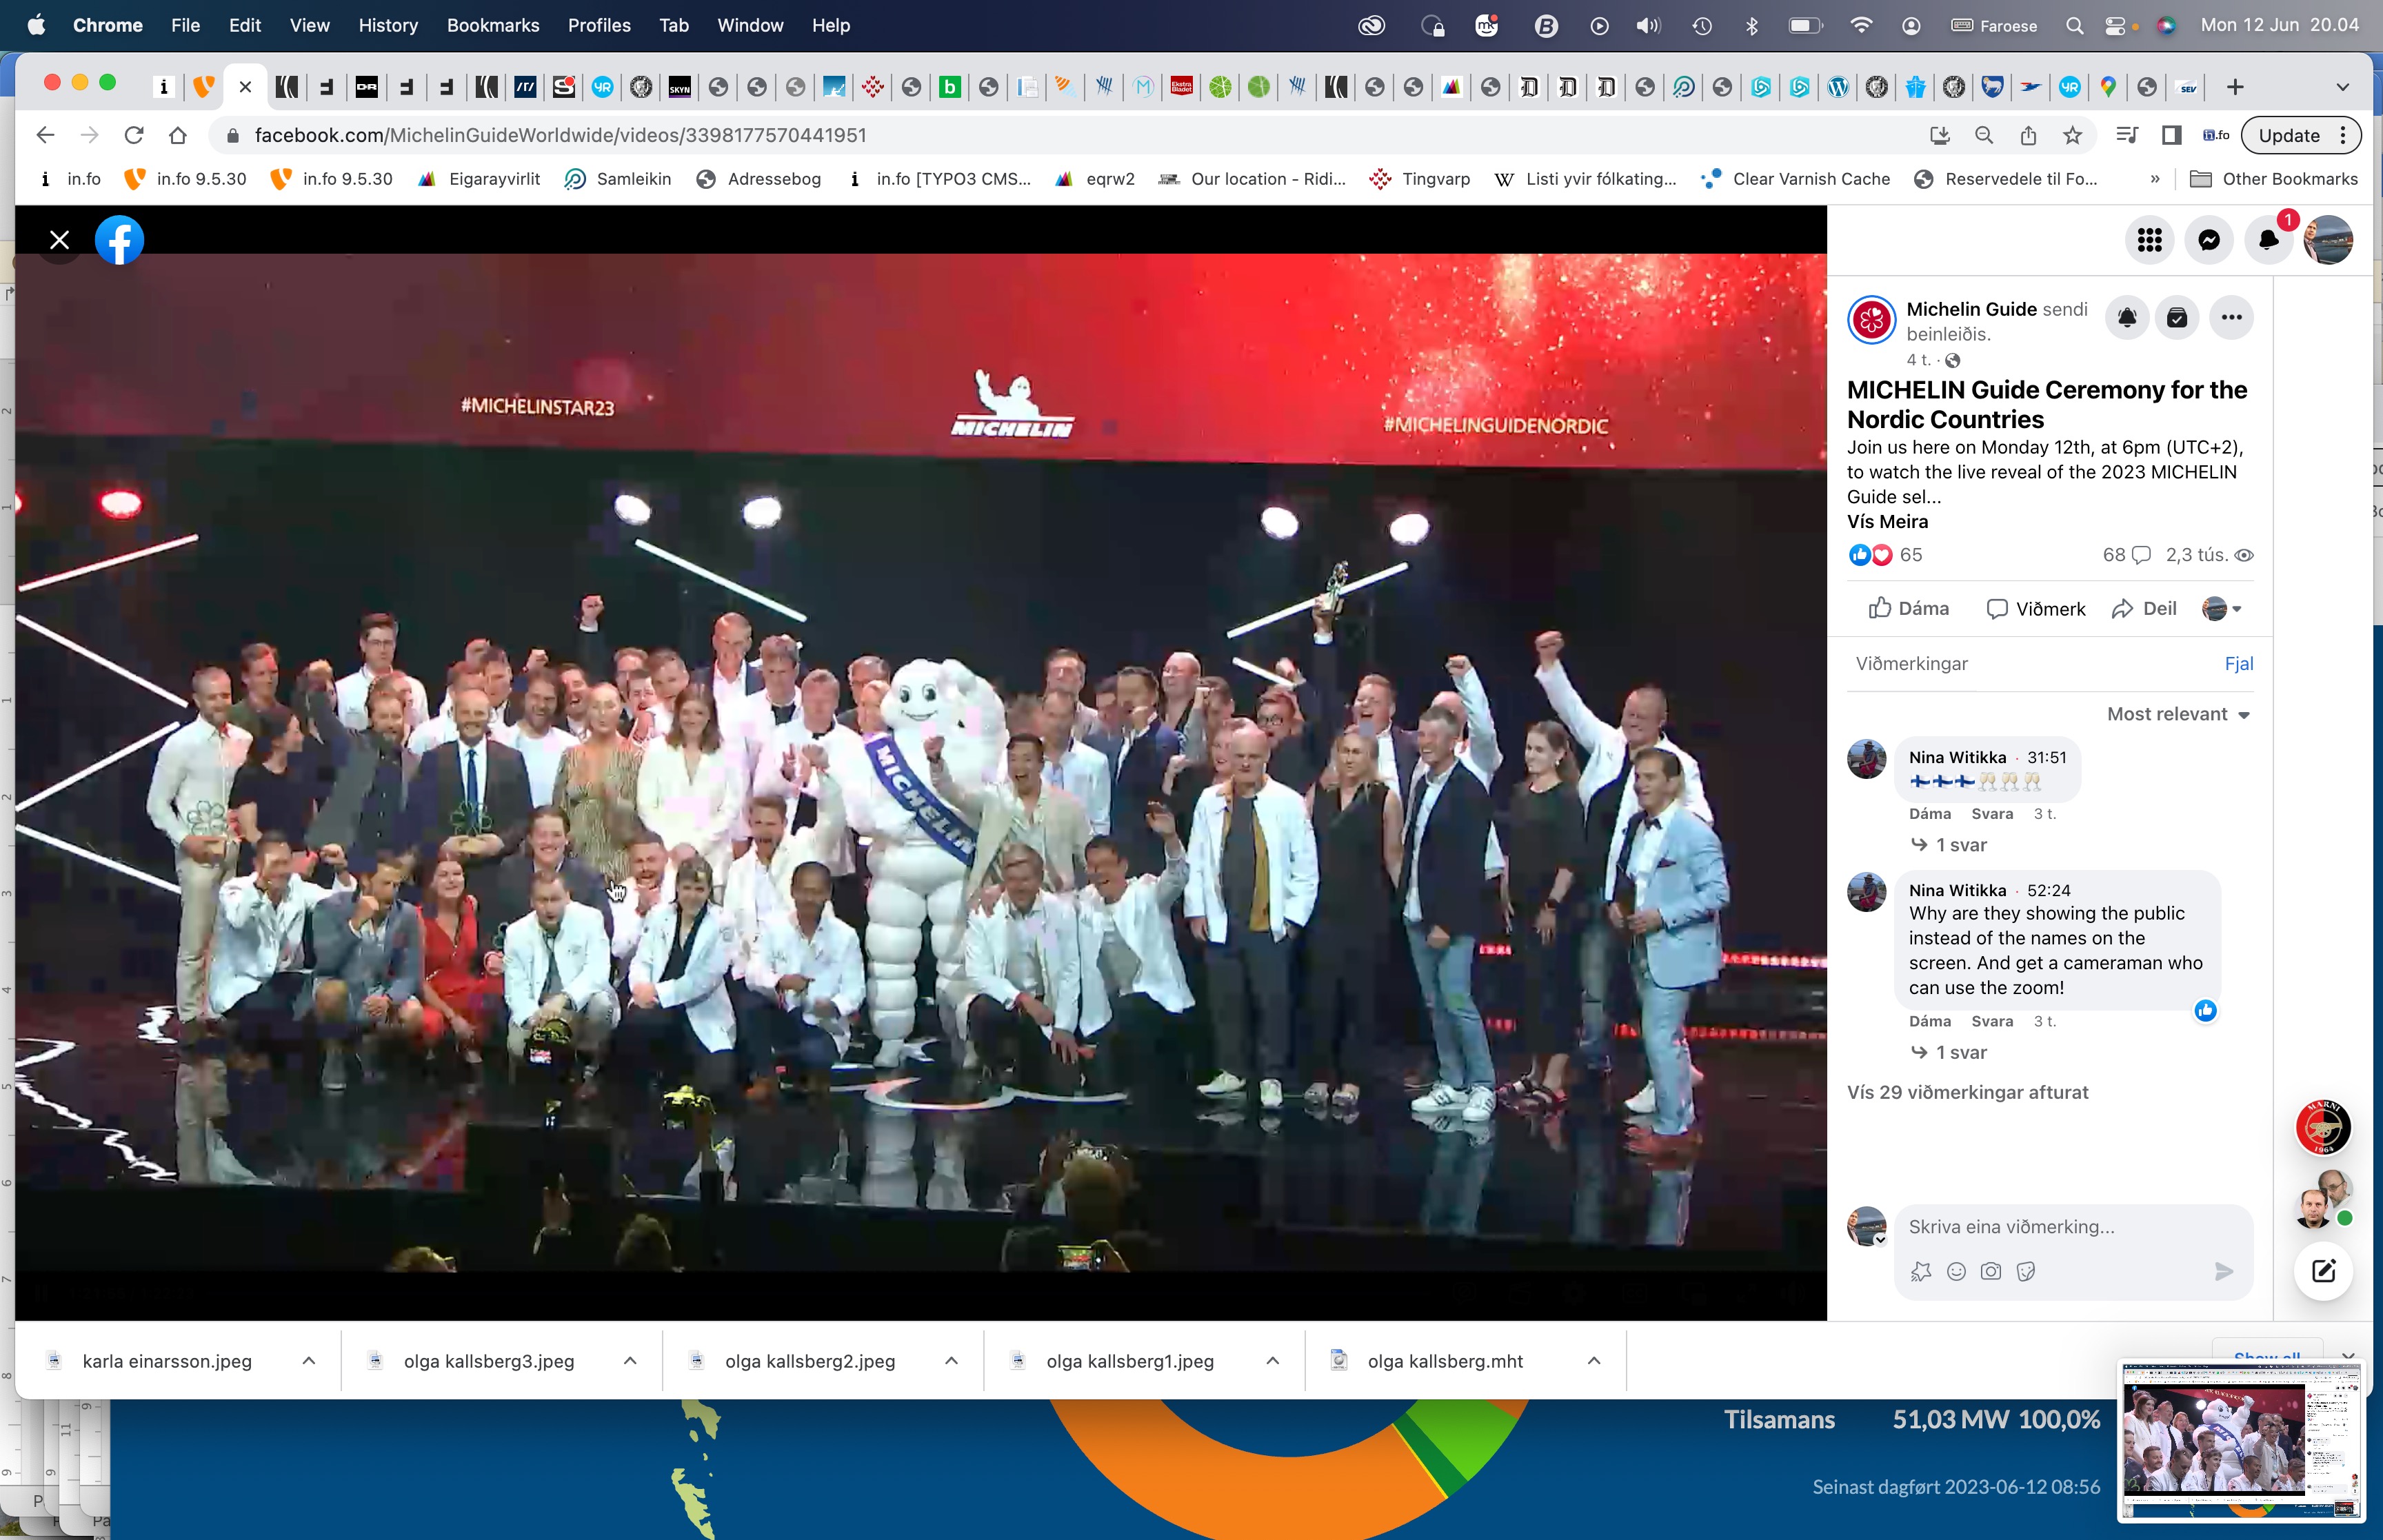Click Vís 29 viðmerkingar afturat
2383x1540 pixels.
tap(1967, 1092)
